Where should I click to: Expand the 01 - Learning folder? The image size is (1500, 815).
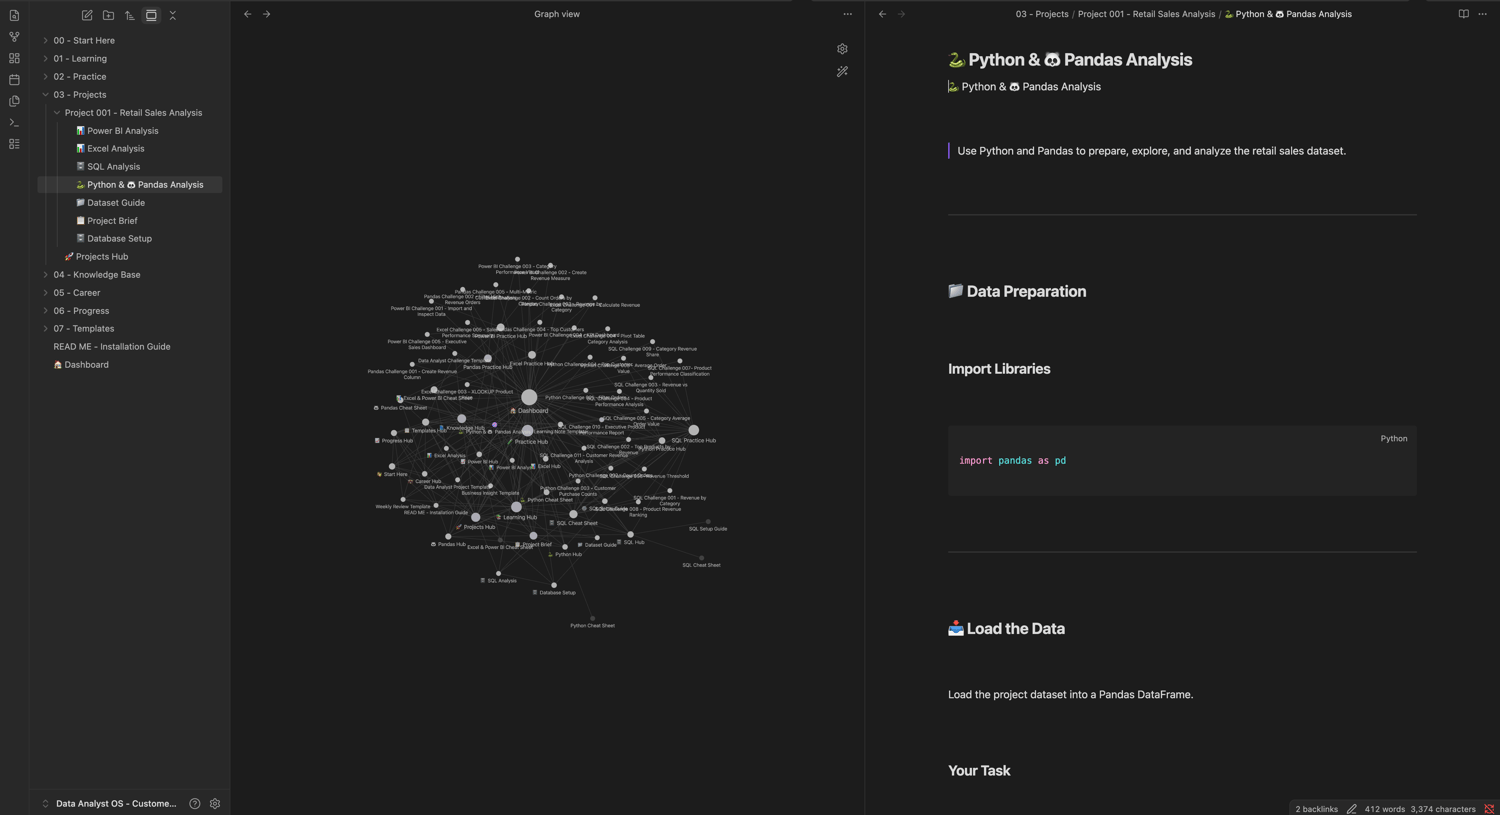pyautogui.click(x=45, y=59)
